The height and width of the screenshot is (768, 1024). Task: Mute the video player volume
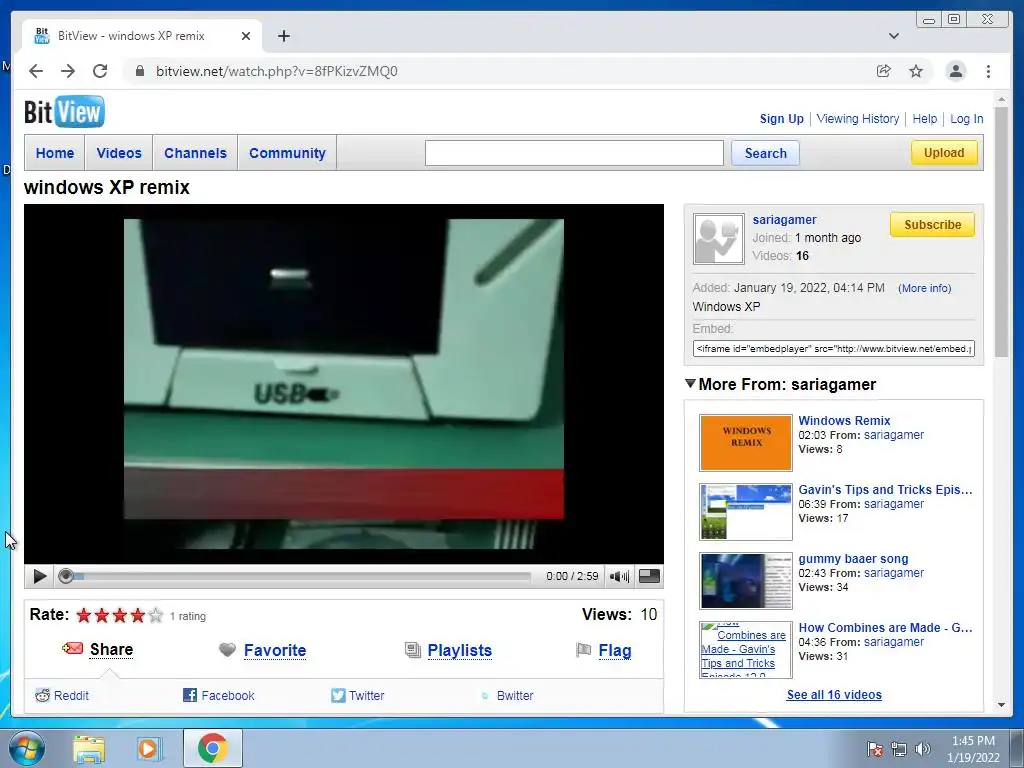point(619,576)
